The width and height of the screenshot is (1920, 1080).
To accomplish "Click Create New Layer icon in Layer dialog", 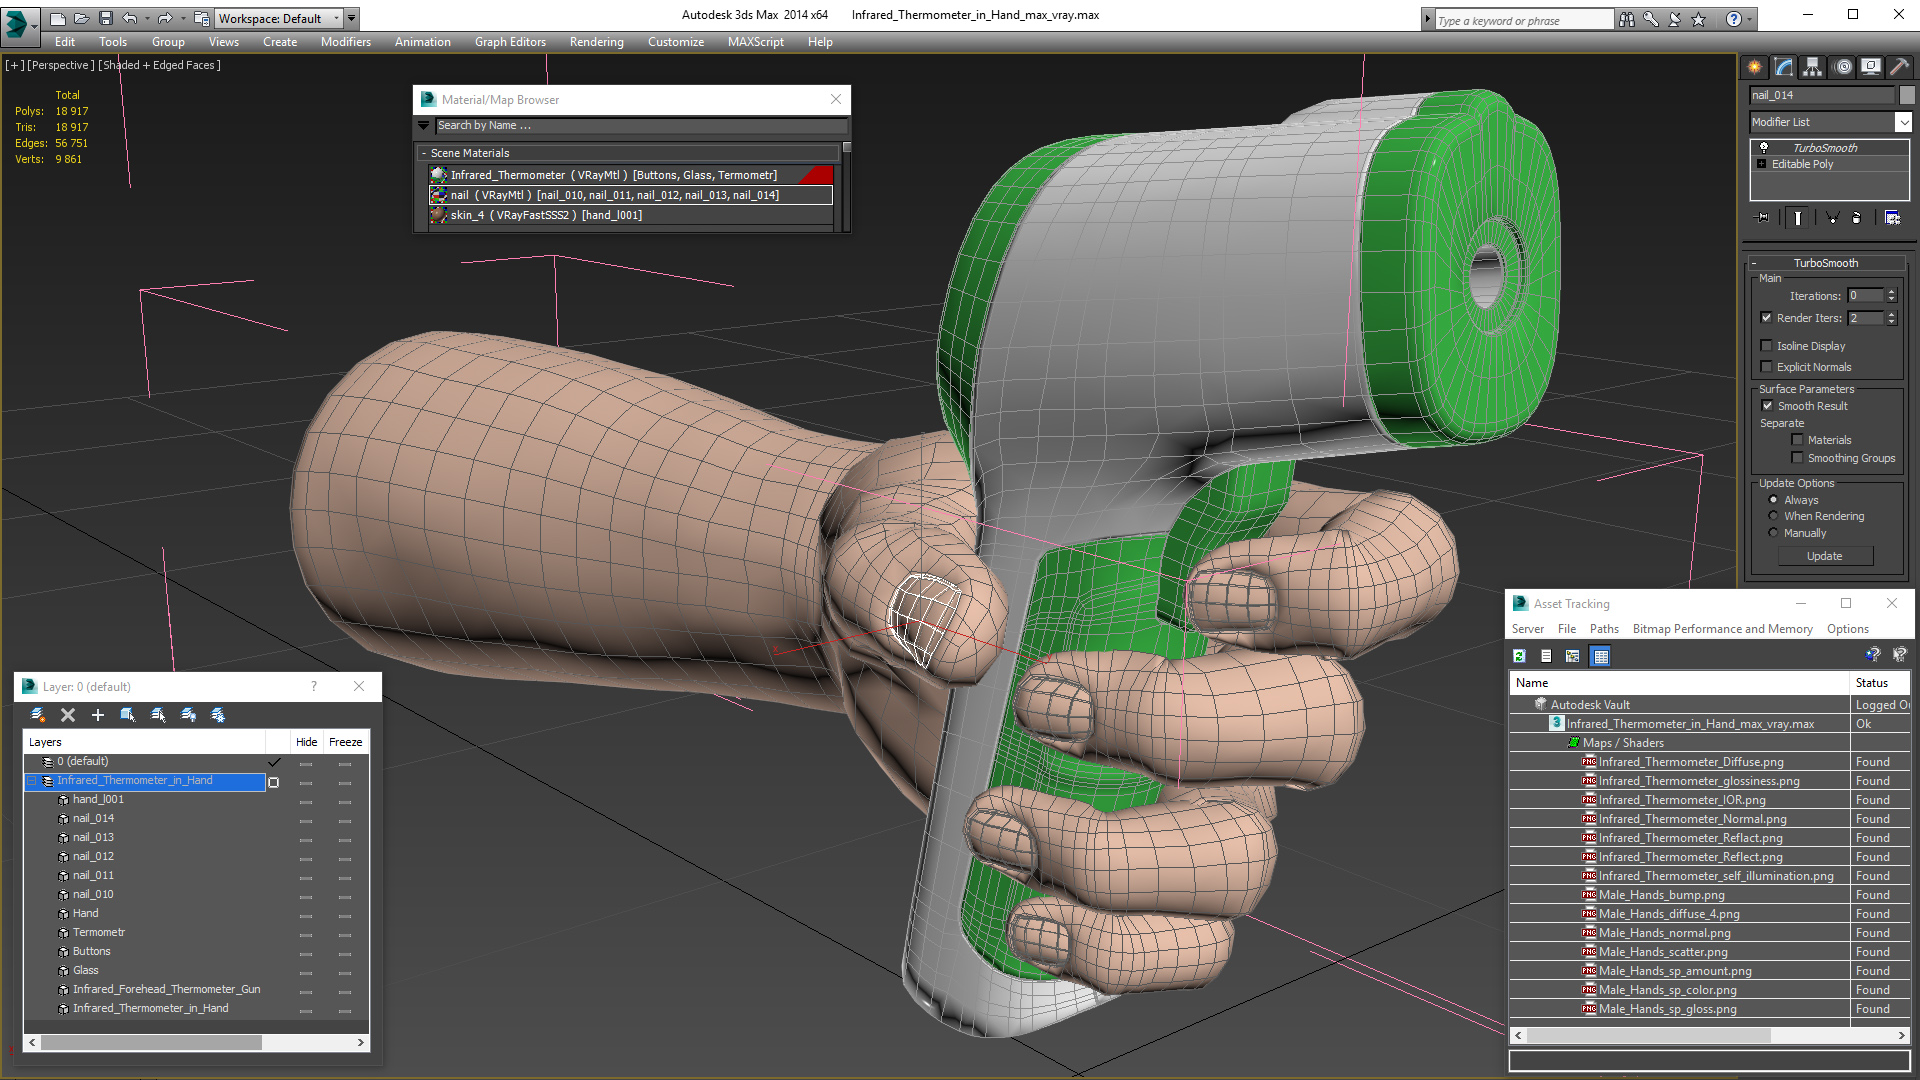I will 38,715.
